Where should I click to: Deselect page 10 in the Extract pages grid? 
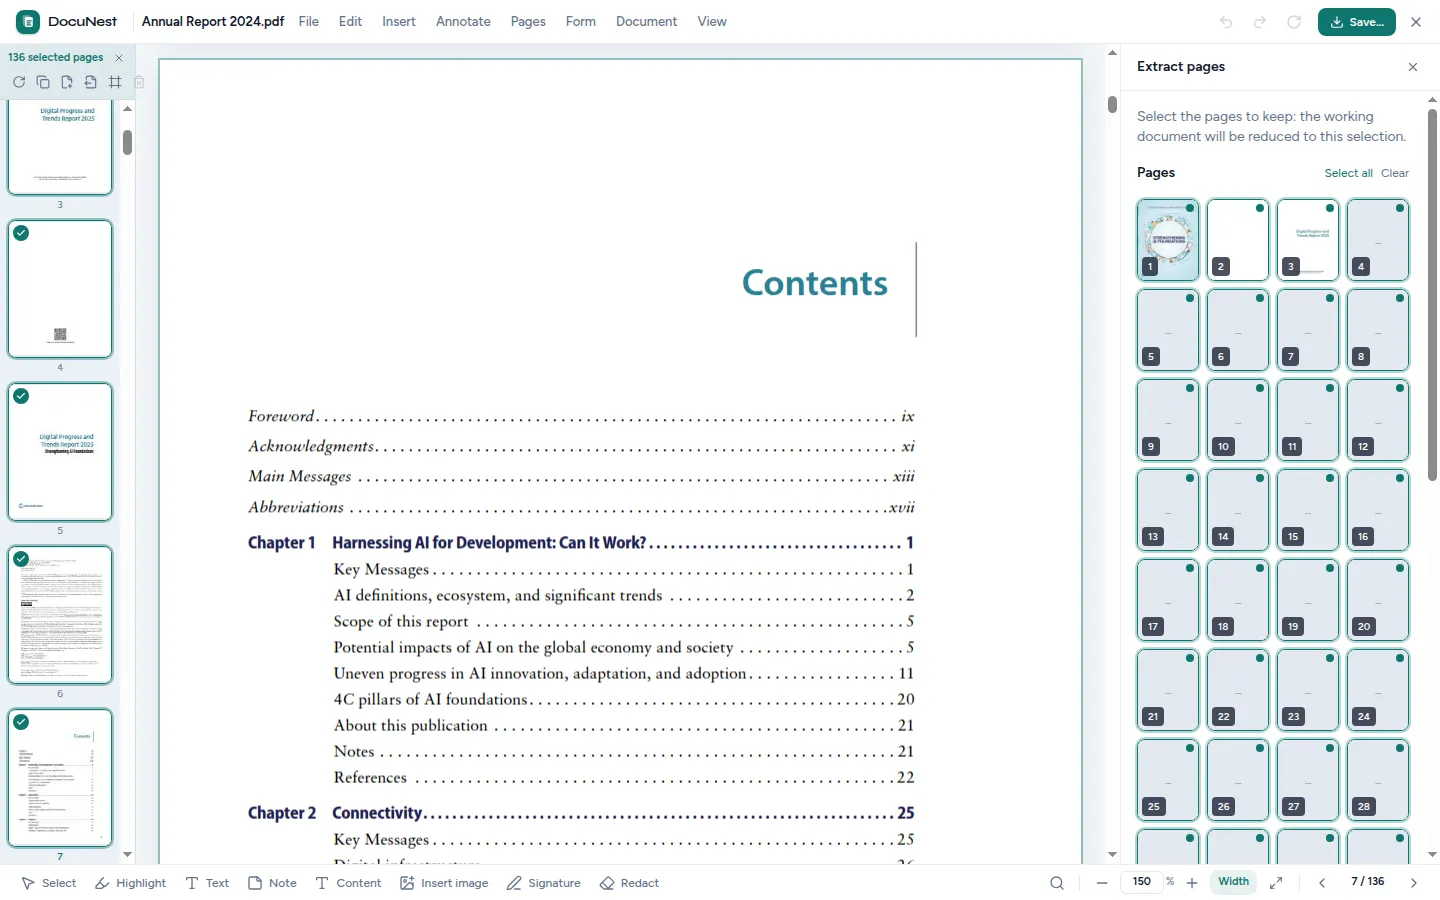click(1238, 420)
